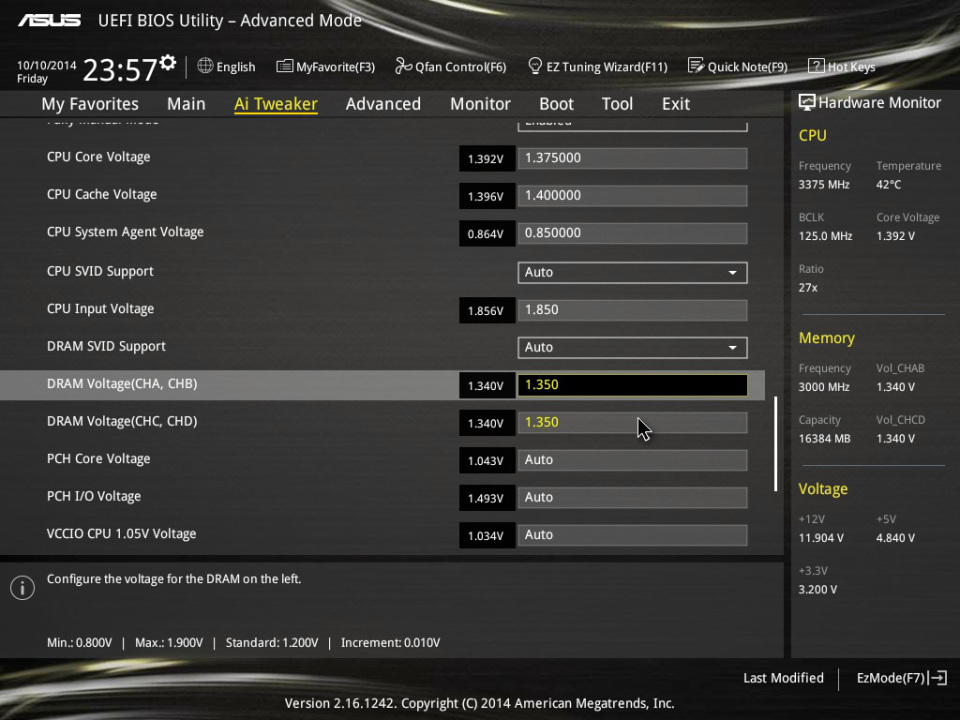Select VCCIO CPU 1.05V Voltage label
This screenshot has width=960, height=720.
coord(121,534)
